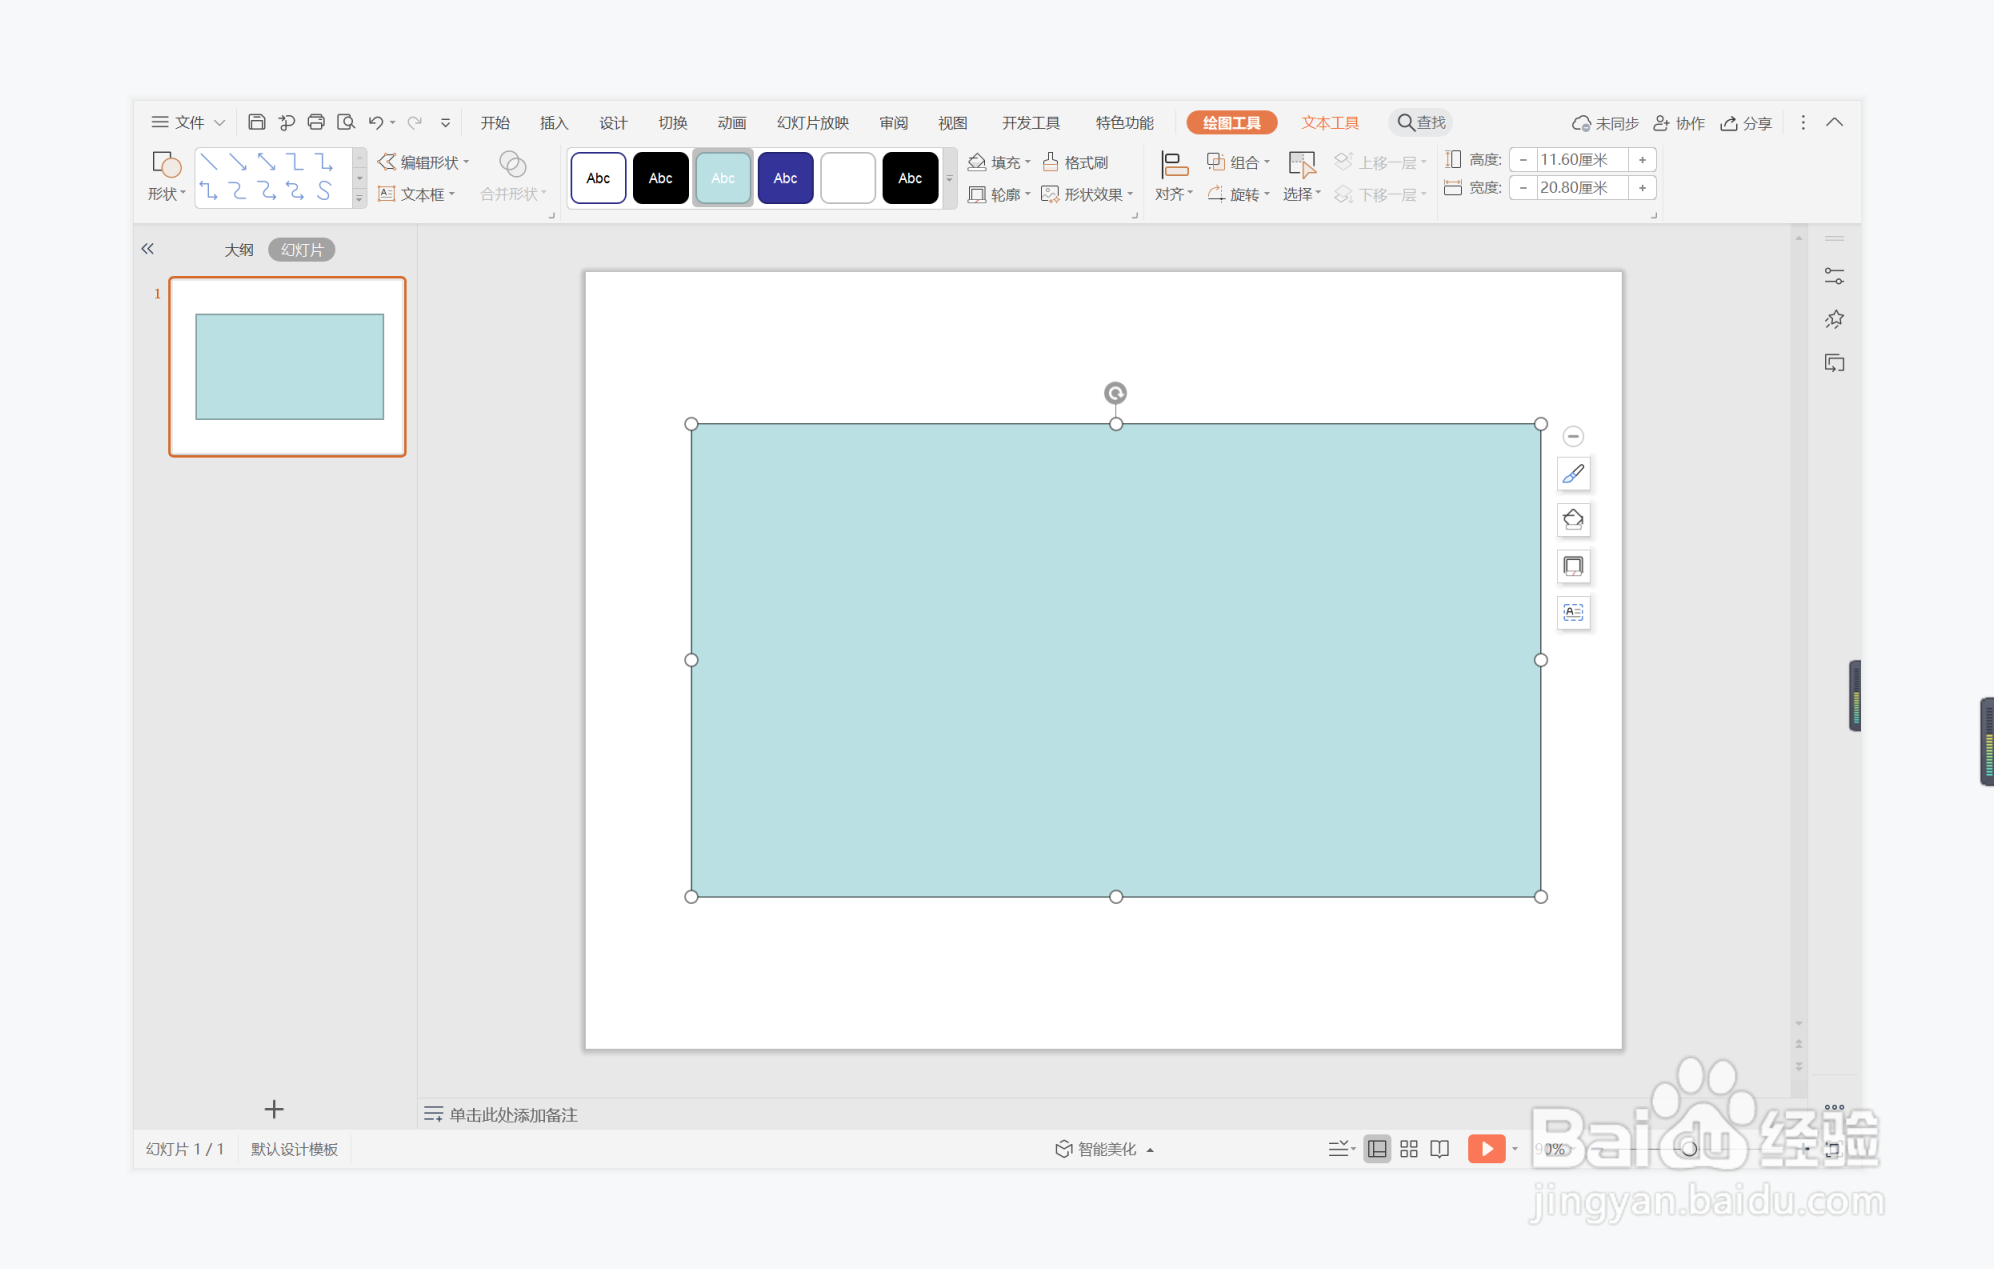
Task: Click the 格式刷 format painter
Action: (1075, 162)
